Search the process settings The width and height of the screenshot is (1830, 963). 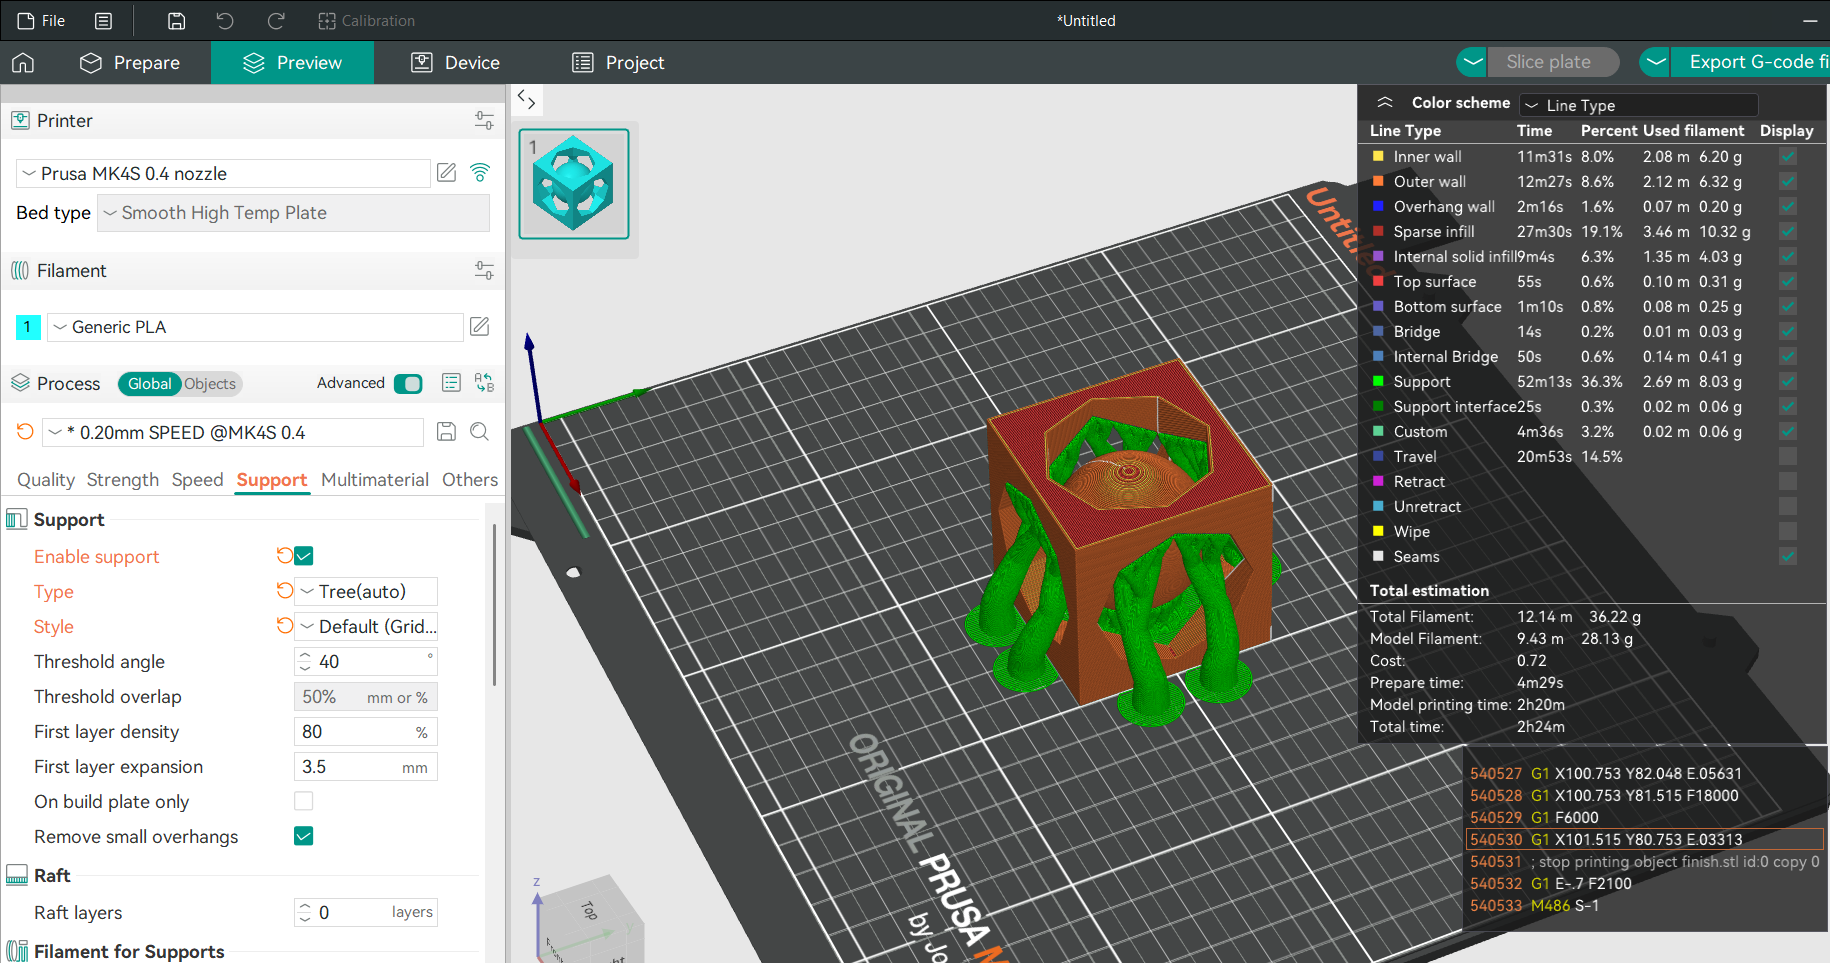pos(480,432)
